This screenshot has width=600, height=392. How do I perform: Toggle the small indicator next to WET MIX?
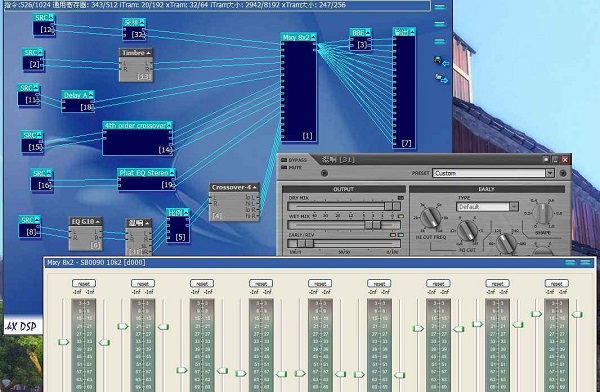click(x=401, y=216)
